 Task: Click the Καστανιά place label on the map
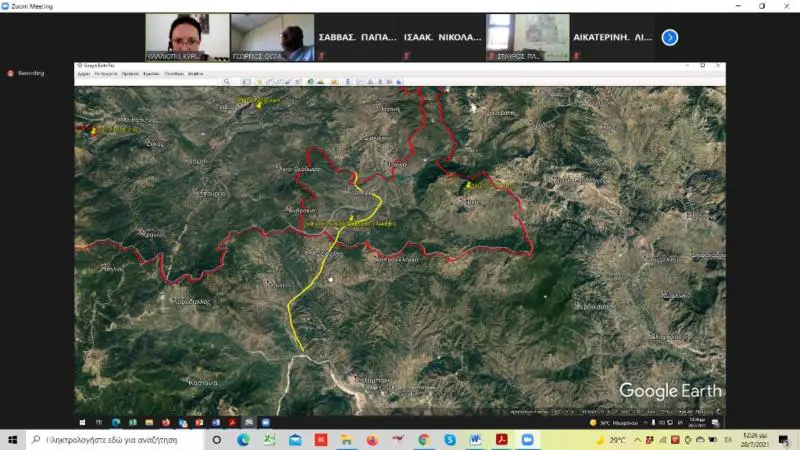pos(203,382)
